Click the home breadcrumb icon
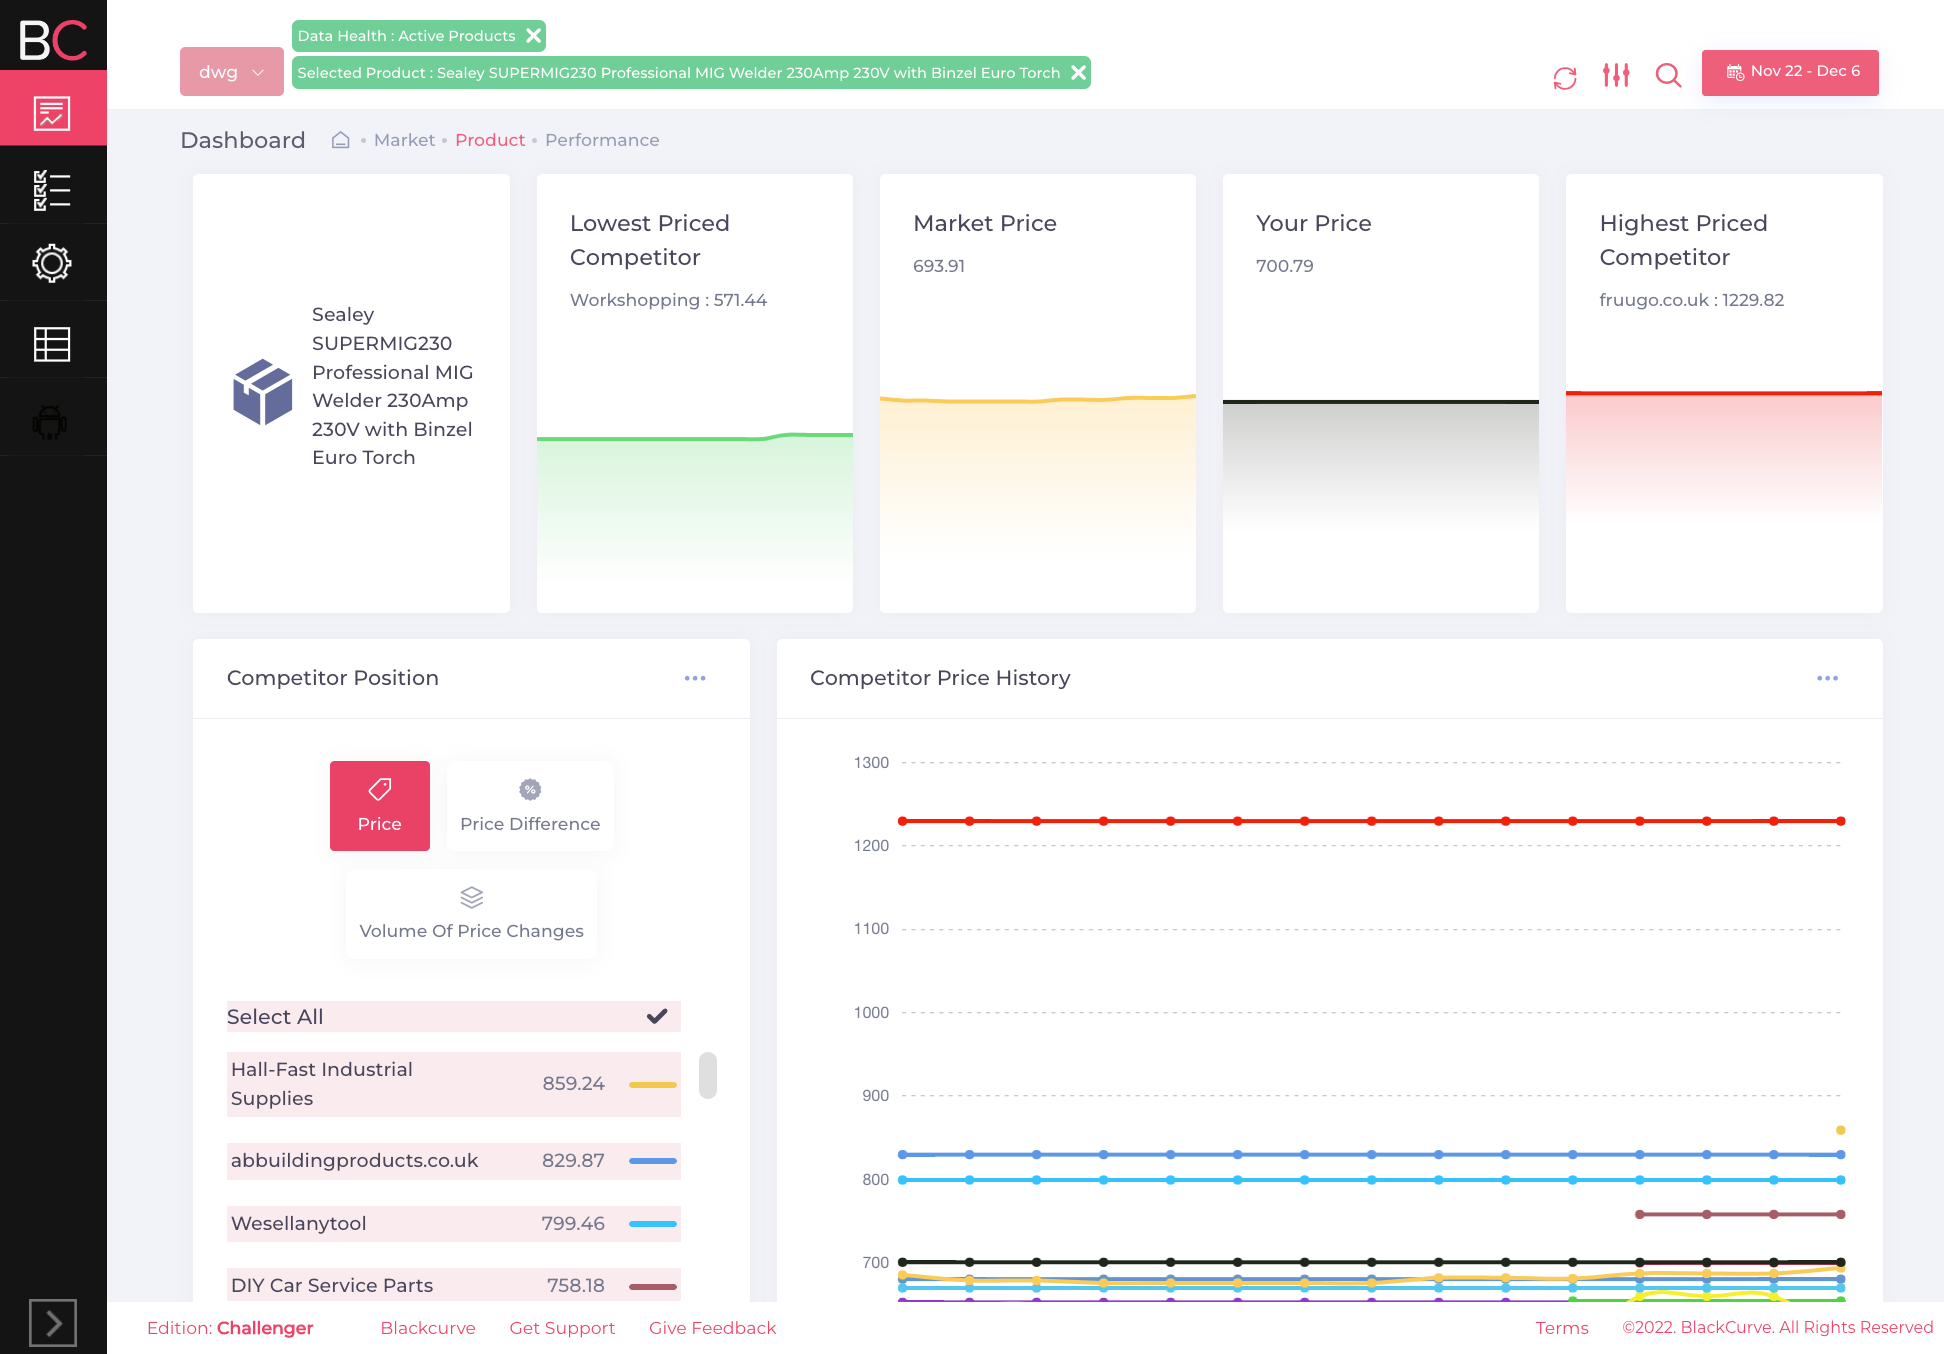This screenshot has height=1354, width=1944. pyautogui.click(x=341, y=140)
